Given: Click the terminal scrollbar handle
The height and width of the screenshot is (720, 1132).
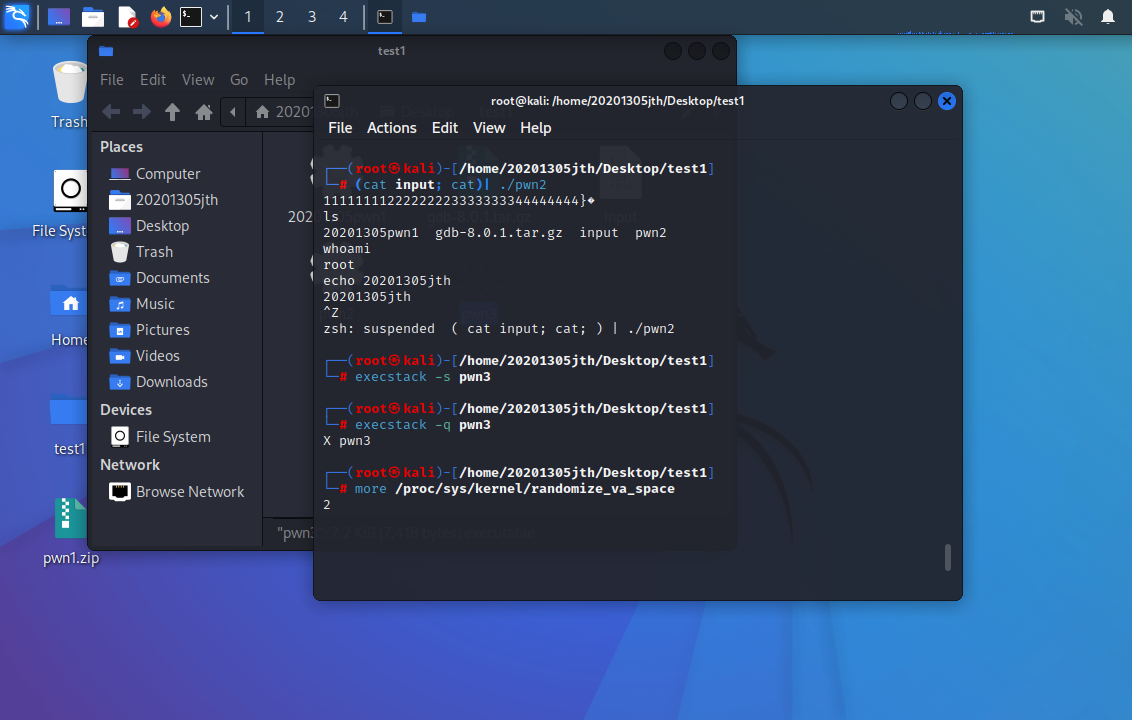Looking at the screenshot, I should coord(947,558).
